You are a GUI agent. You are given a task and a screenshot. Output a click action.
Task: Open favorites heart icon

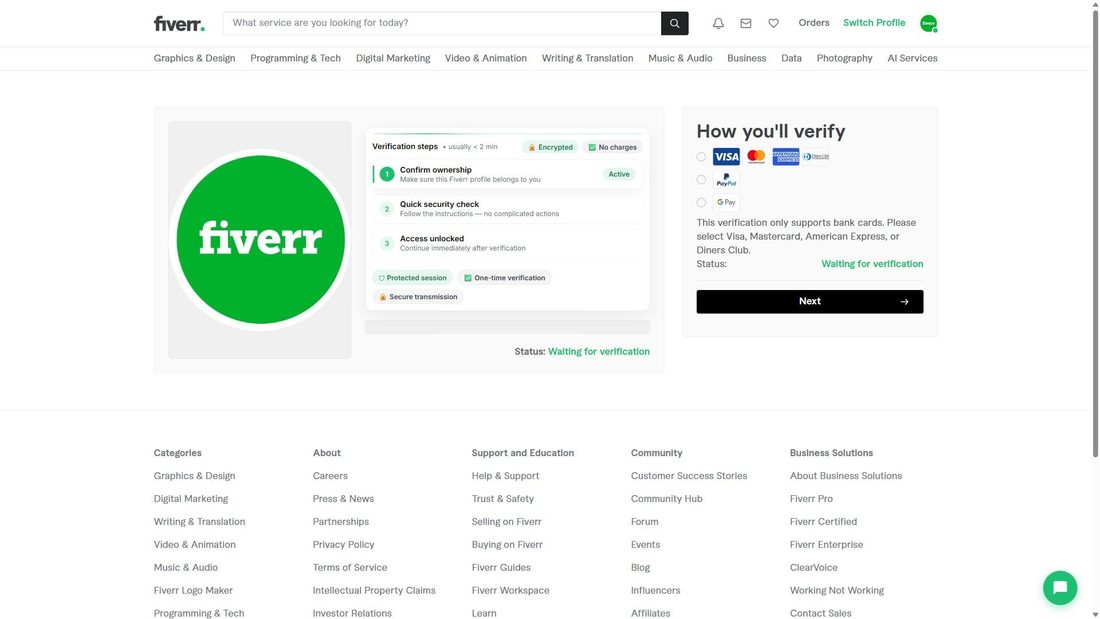click(x=773, y=23)
